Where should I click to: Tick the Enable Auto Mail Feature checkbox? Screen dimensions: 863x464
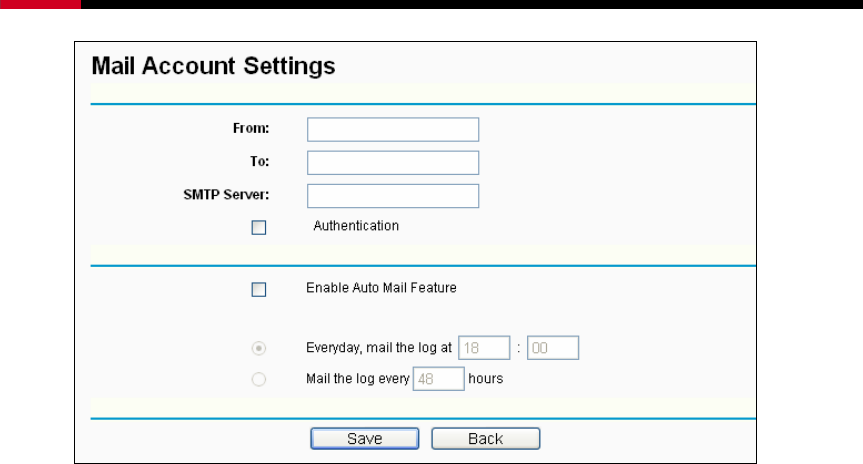259,290
